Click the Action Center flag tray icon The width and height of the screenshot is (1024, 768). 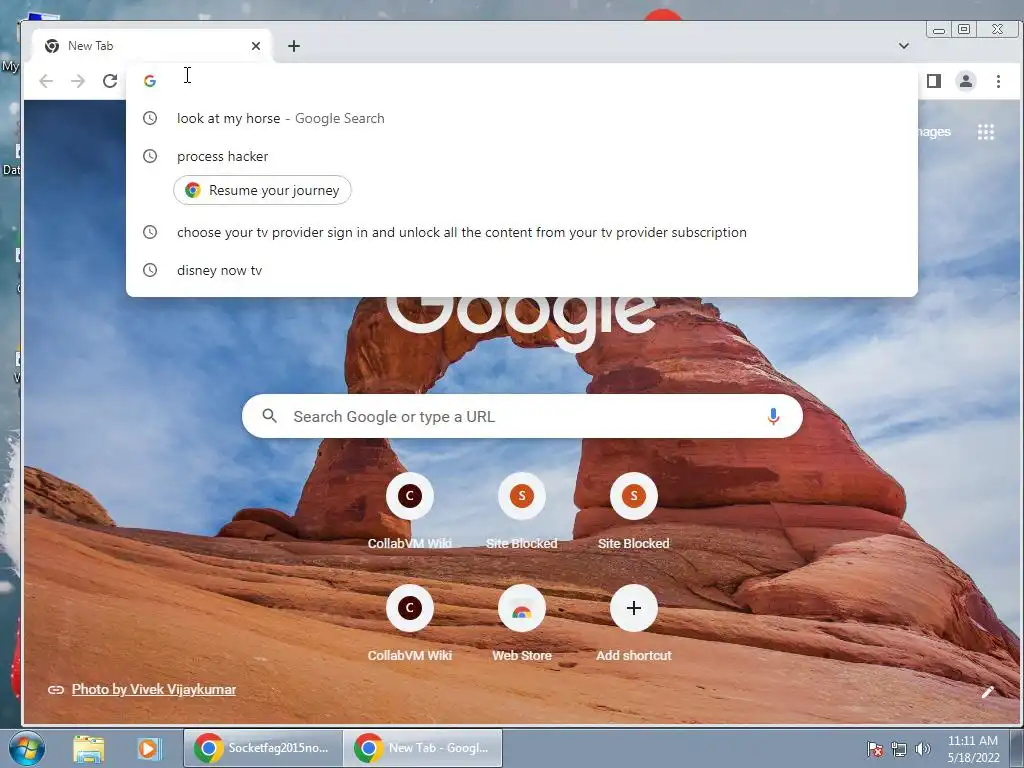[x=875, y=749]
